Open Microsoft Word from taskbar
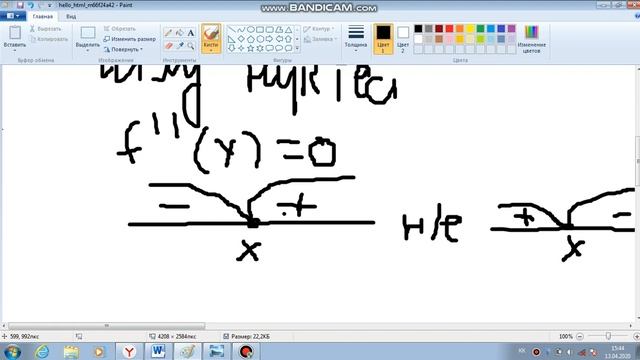 click(158, 351)
